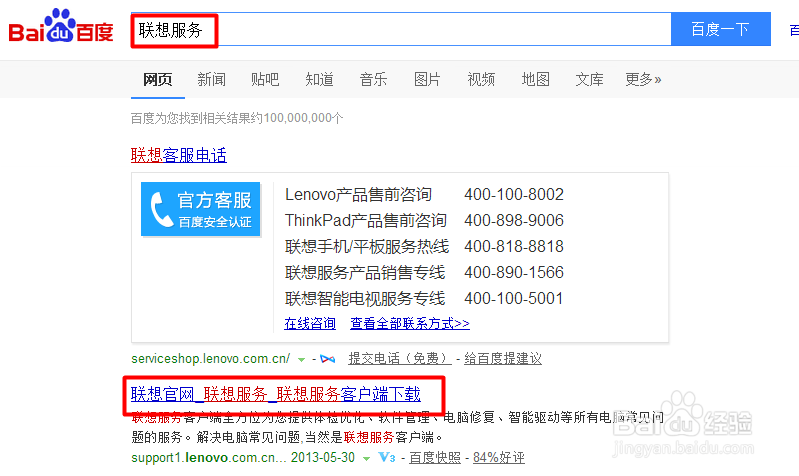Click phone number 400-890-1566
799x476 pixels.
514,273
